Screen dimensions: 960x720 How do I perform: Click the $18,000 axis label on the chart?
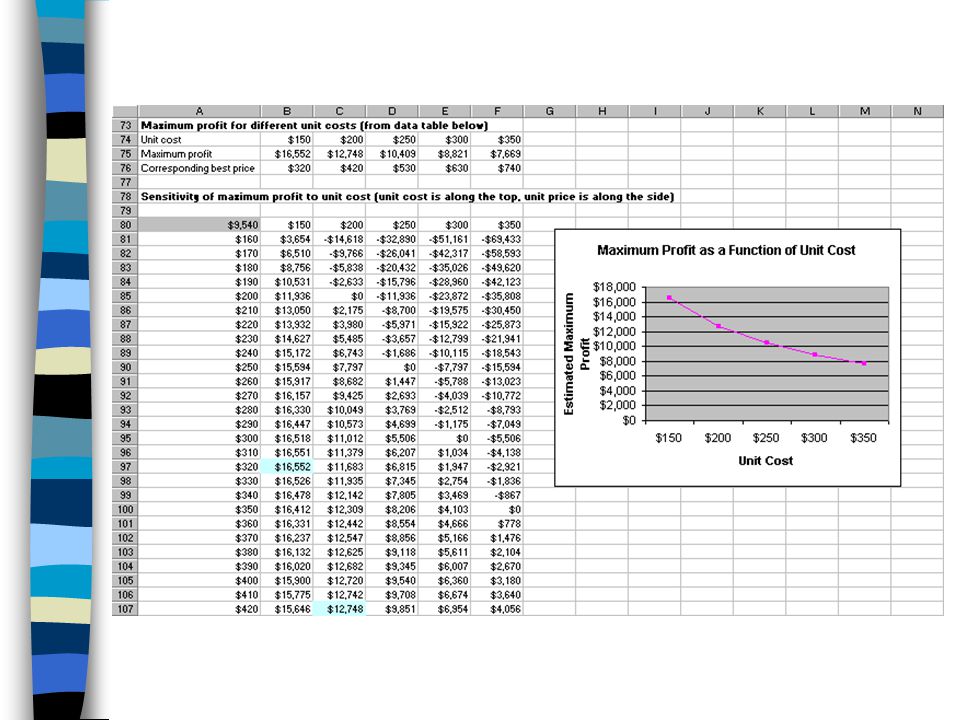click(x=615, y=287)
